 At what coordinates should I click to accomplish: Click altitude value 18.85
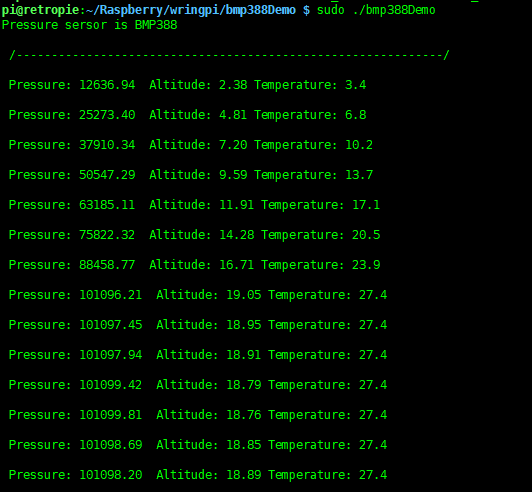pyautogui.click(x=244, y=445)
